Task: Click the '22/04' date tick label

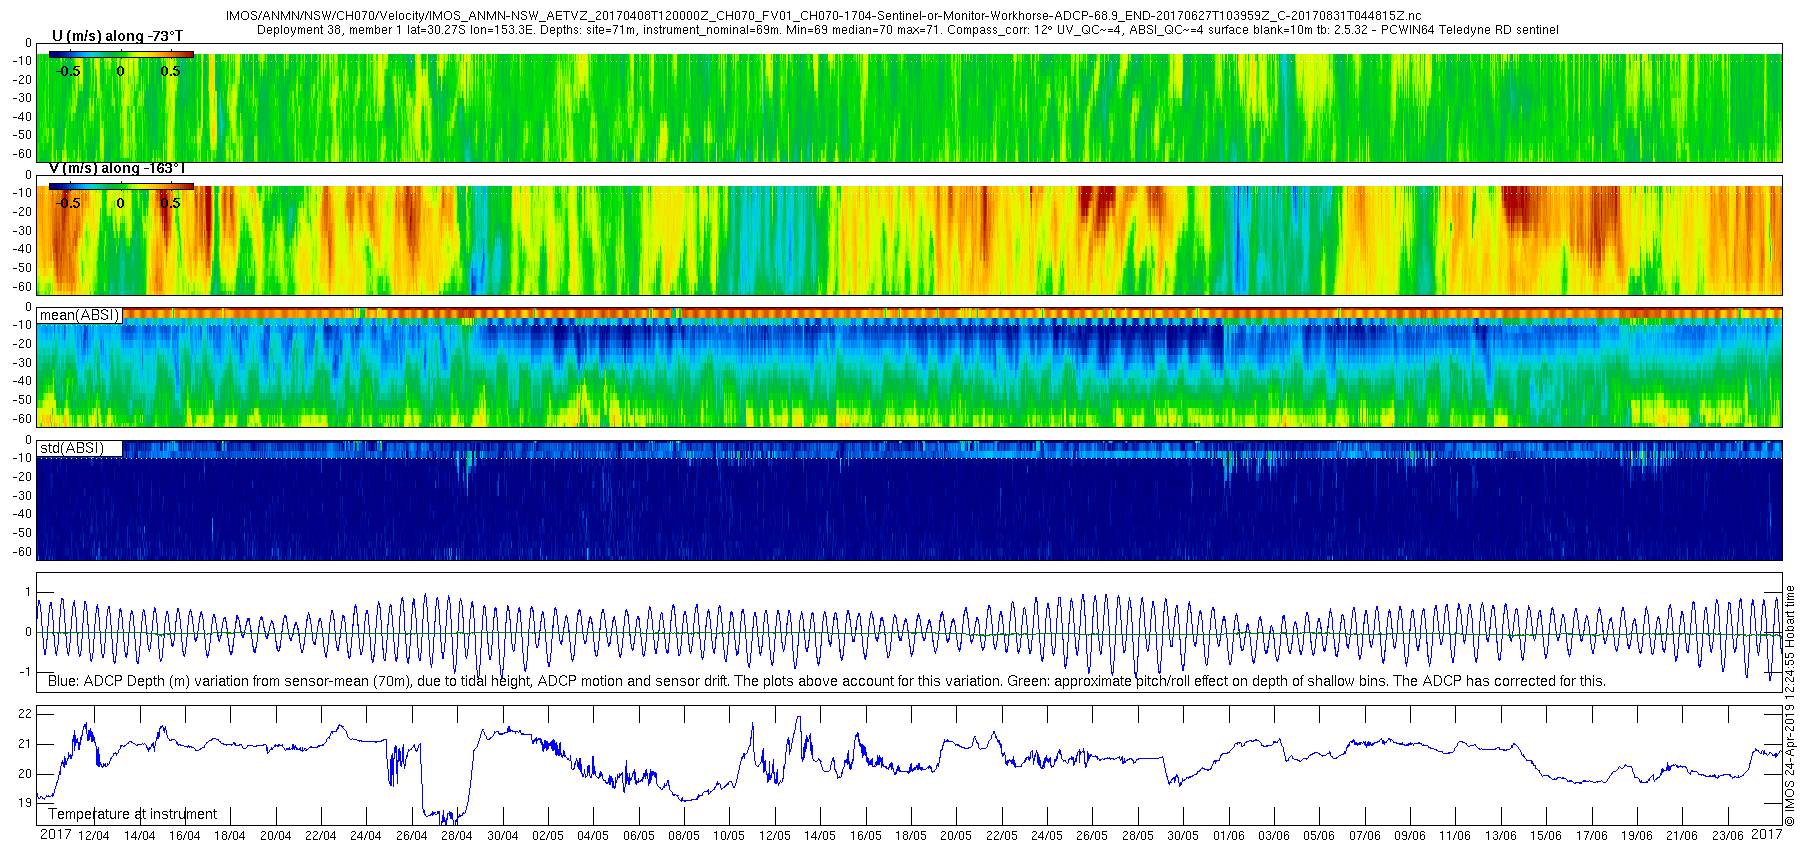Action: click(321, 836)
